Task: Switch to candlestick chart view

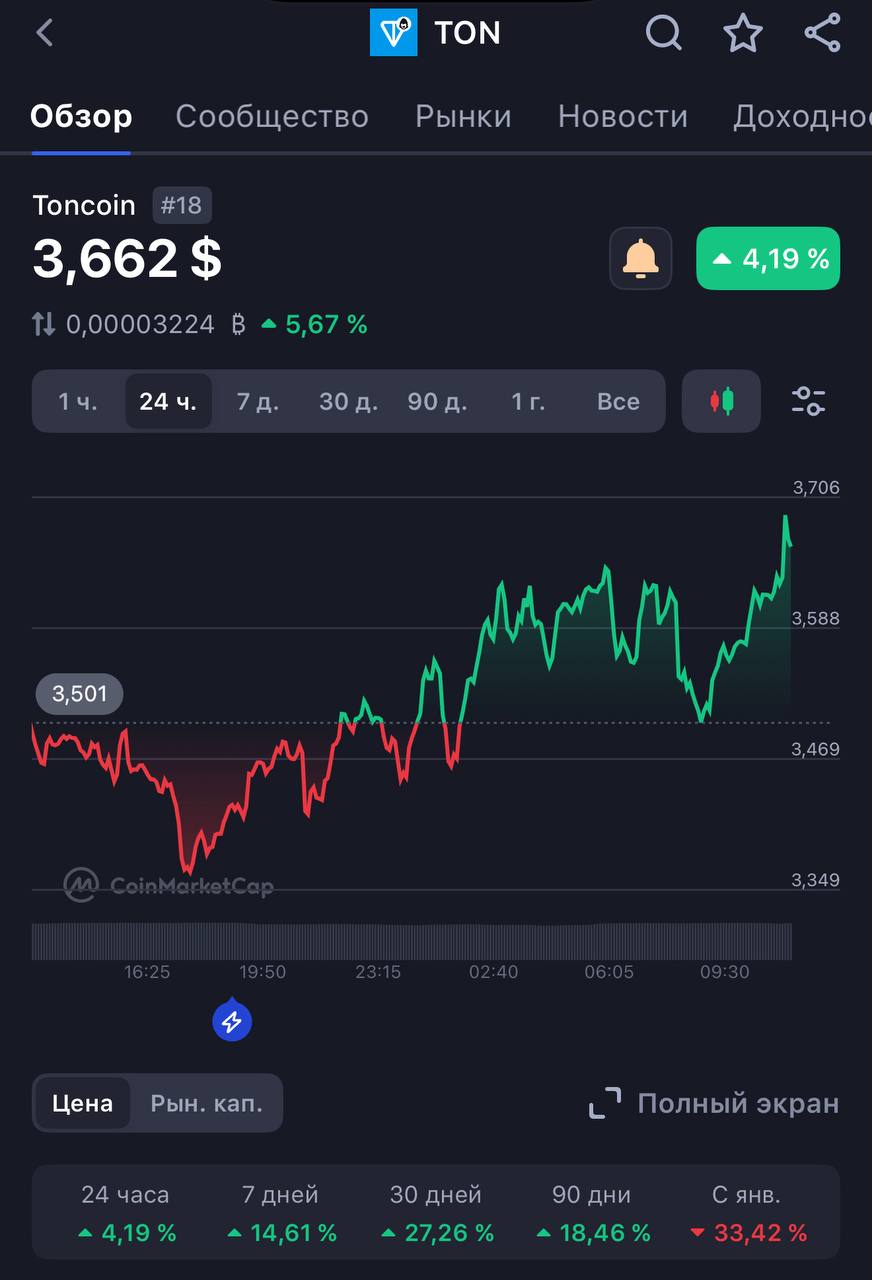Action: click(722, 401)
